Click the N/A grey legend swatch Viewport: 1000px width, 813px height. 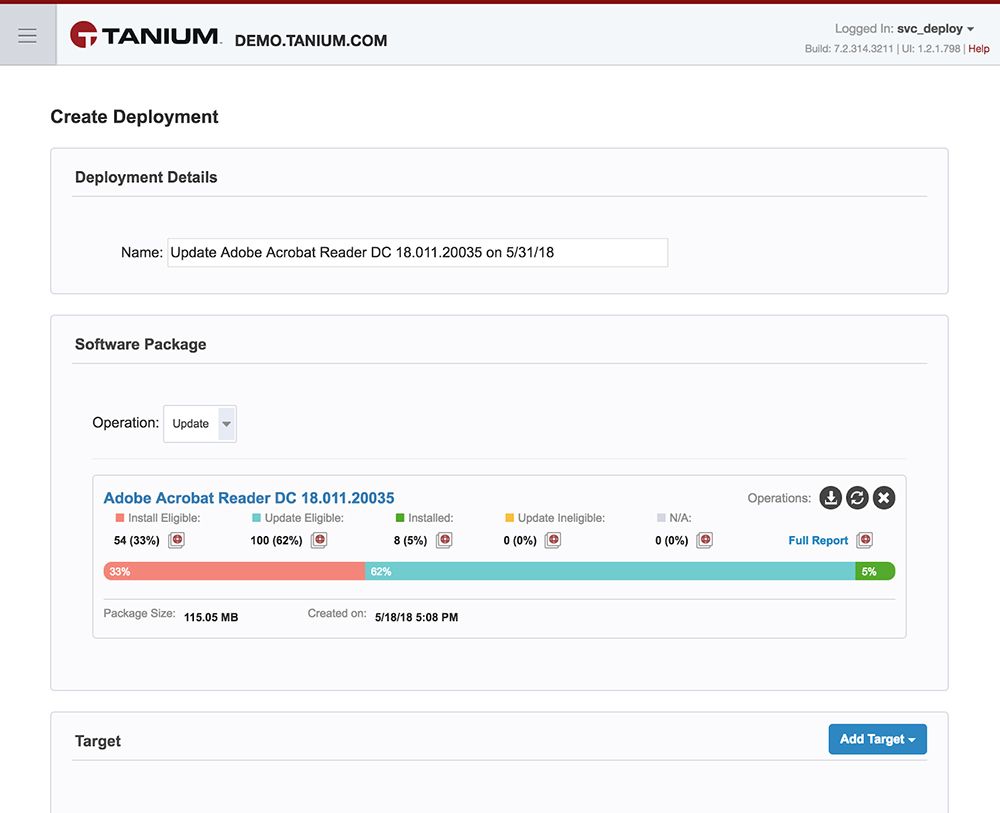661,518
